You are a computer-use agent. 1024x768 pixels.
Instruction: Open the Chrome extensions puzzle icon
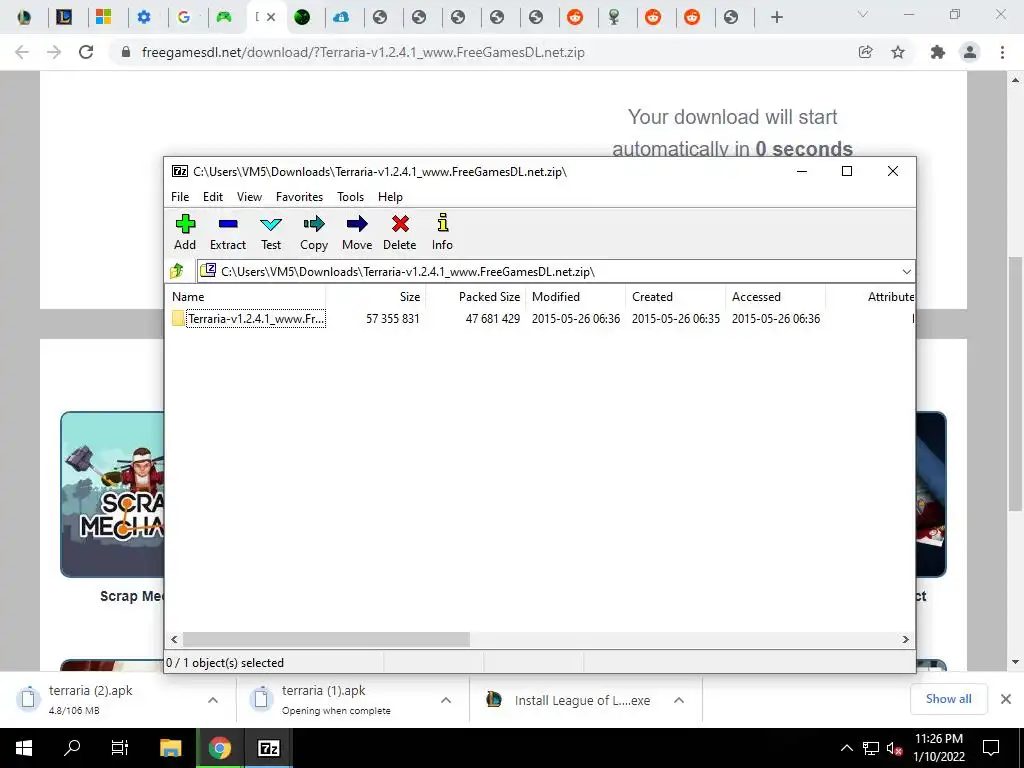(938, 52)
